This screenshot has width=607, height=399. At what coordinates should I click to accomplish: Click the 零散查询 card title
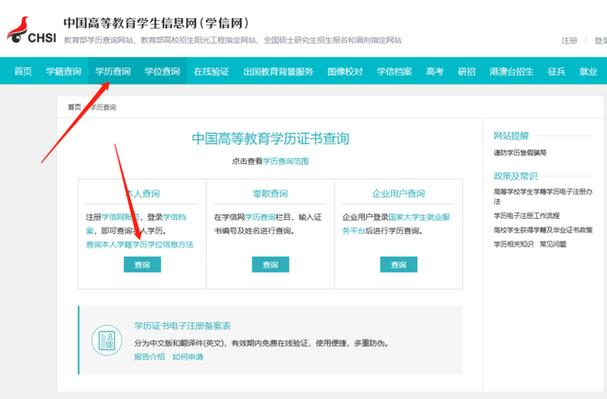tap(270, 194)
